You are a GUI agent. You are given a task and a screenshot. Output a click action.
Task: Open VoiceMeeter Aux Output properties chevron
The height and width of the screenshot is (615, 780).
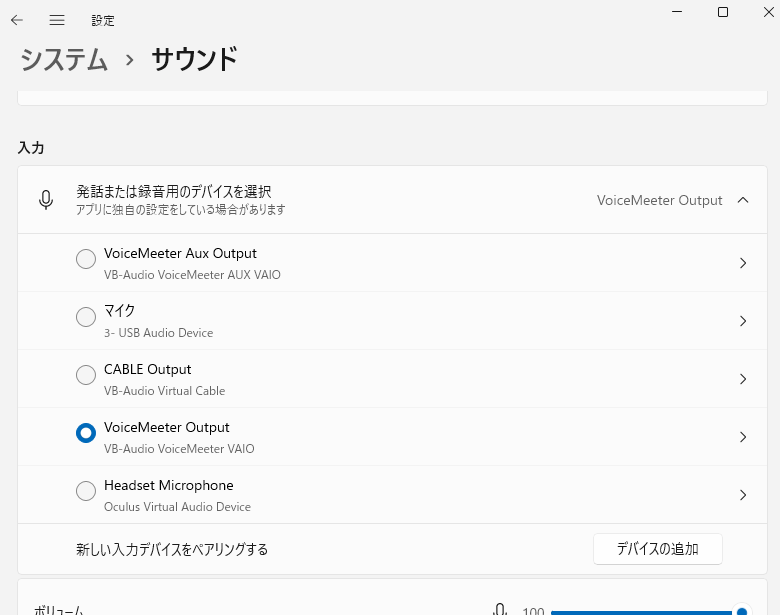tap(743, 263)
